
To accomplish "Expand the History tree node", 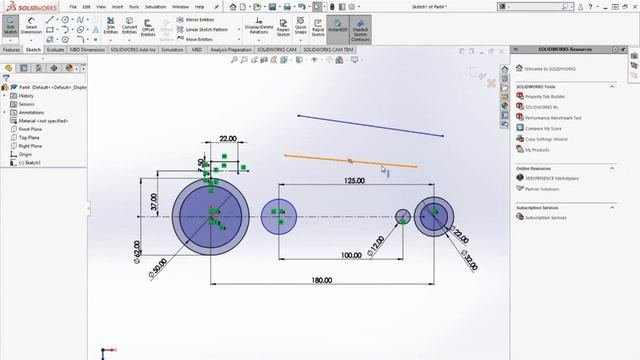I will (x=4, y=96).
